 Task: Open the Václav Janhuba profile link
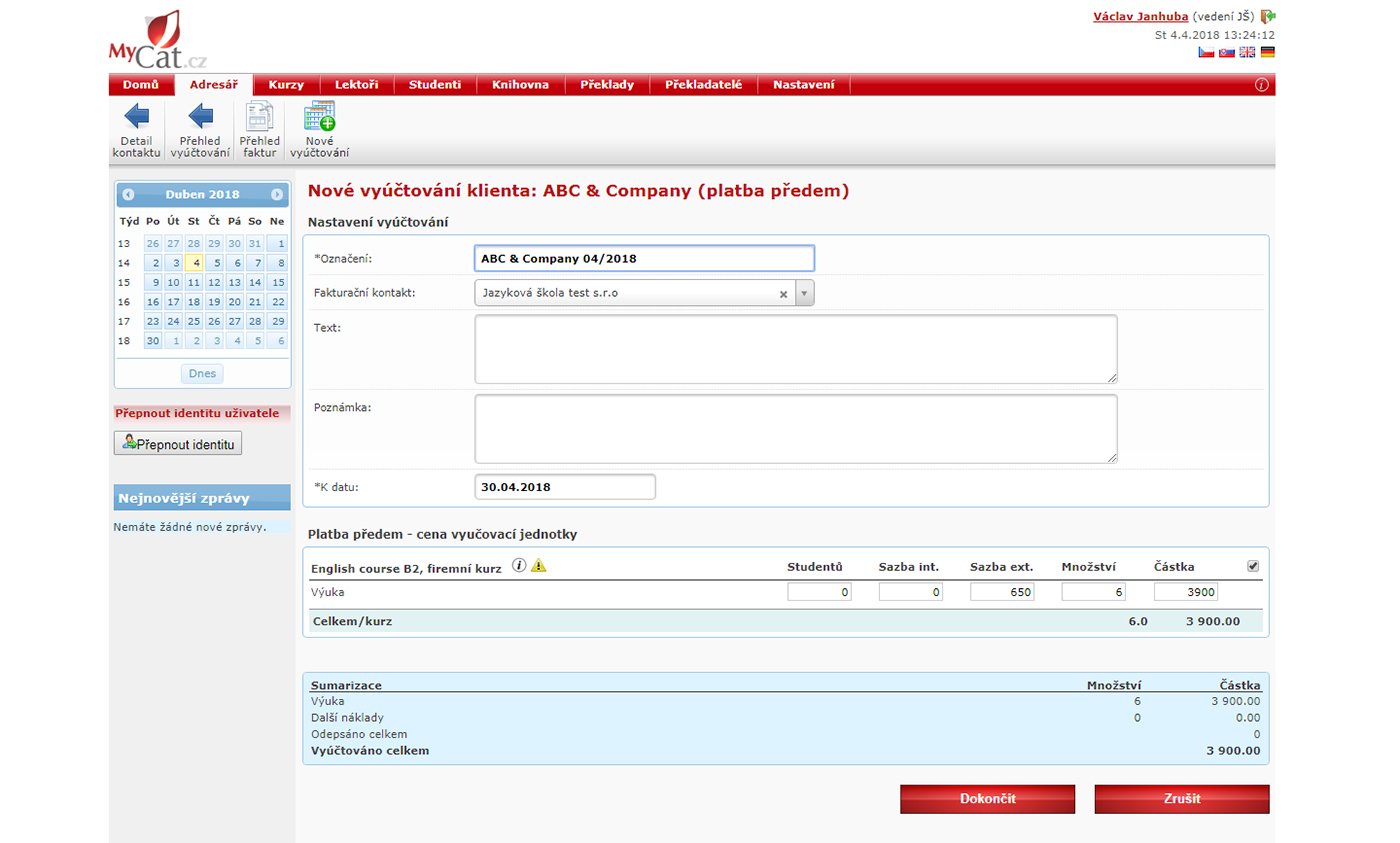coord(1140,17)
